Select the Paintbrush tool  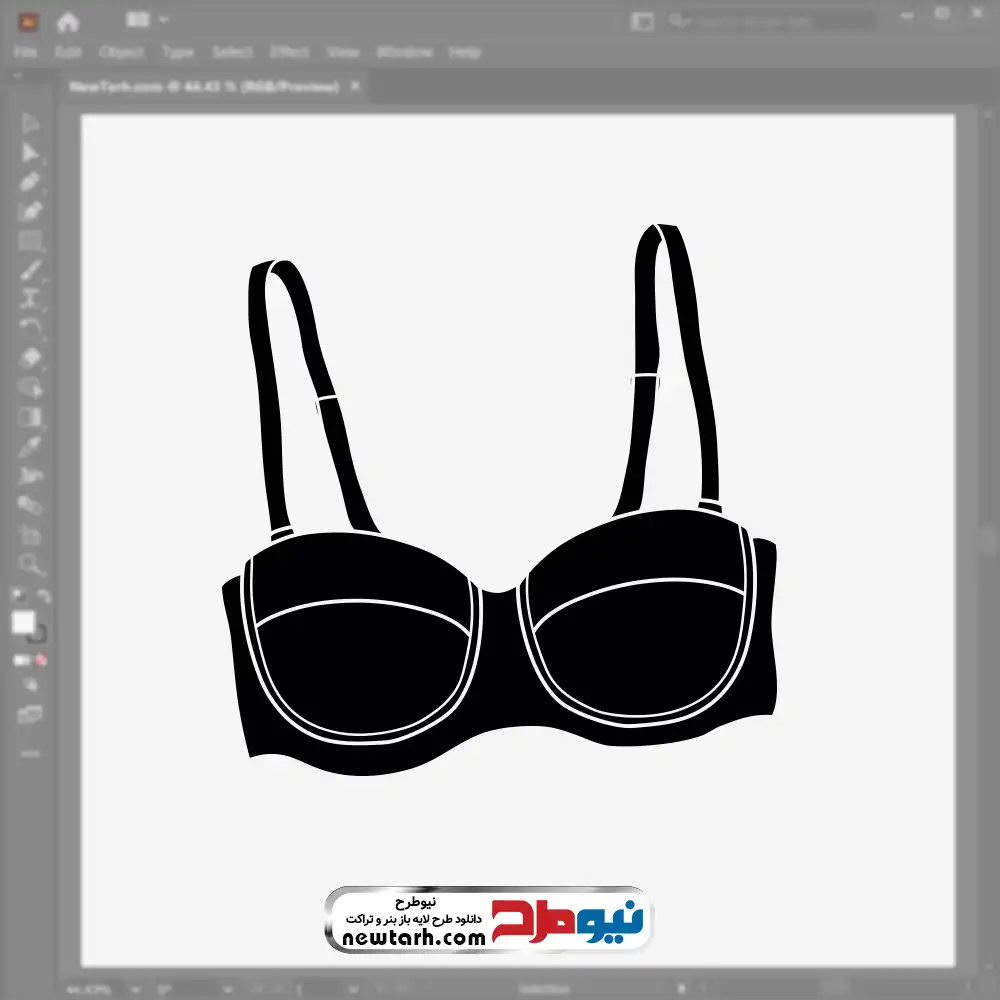click(31, 270)
